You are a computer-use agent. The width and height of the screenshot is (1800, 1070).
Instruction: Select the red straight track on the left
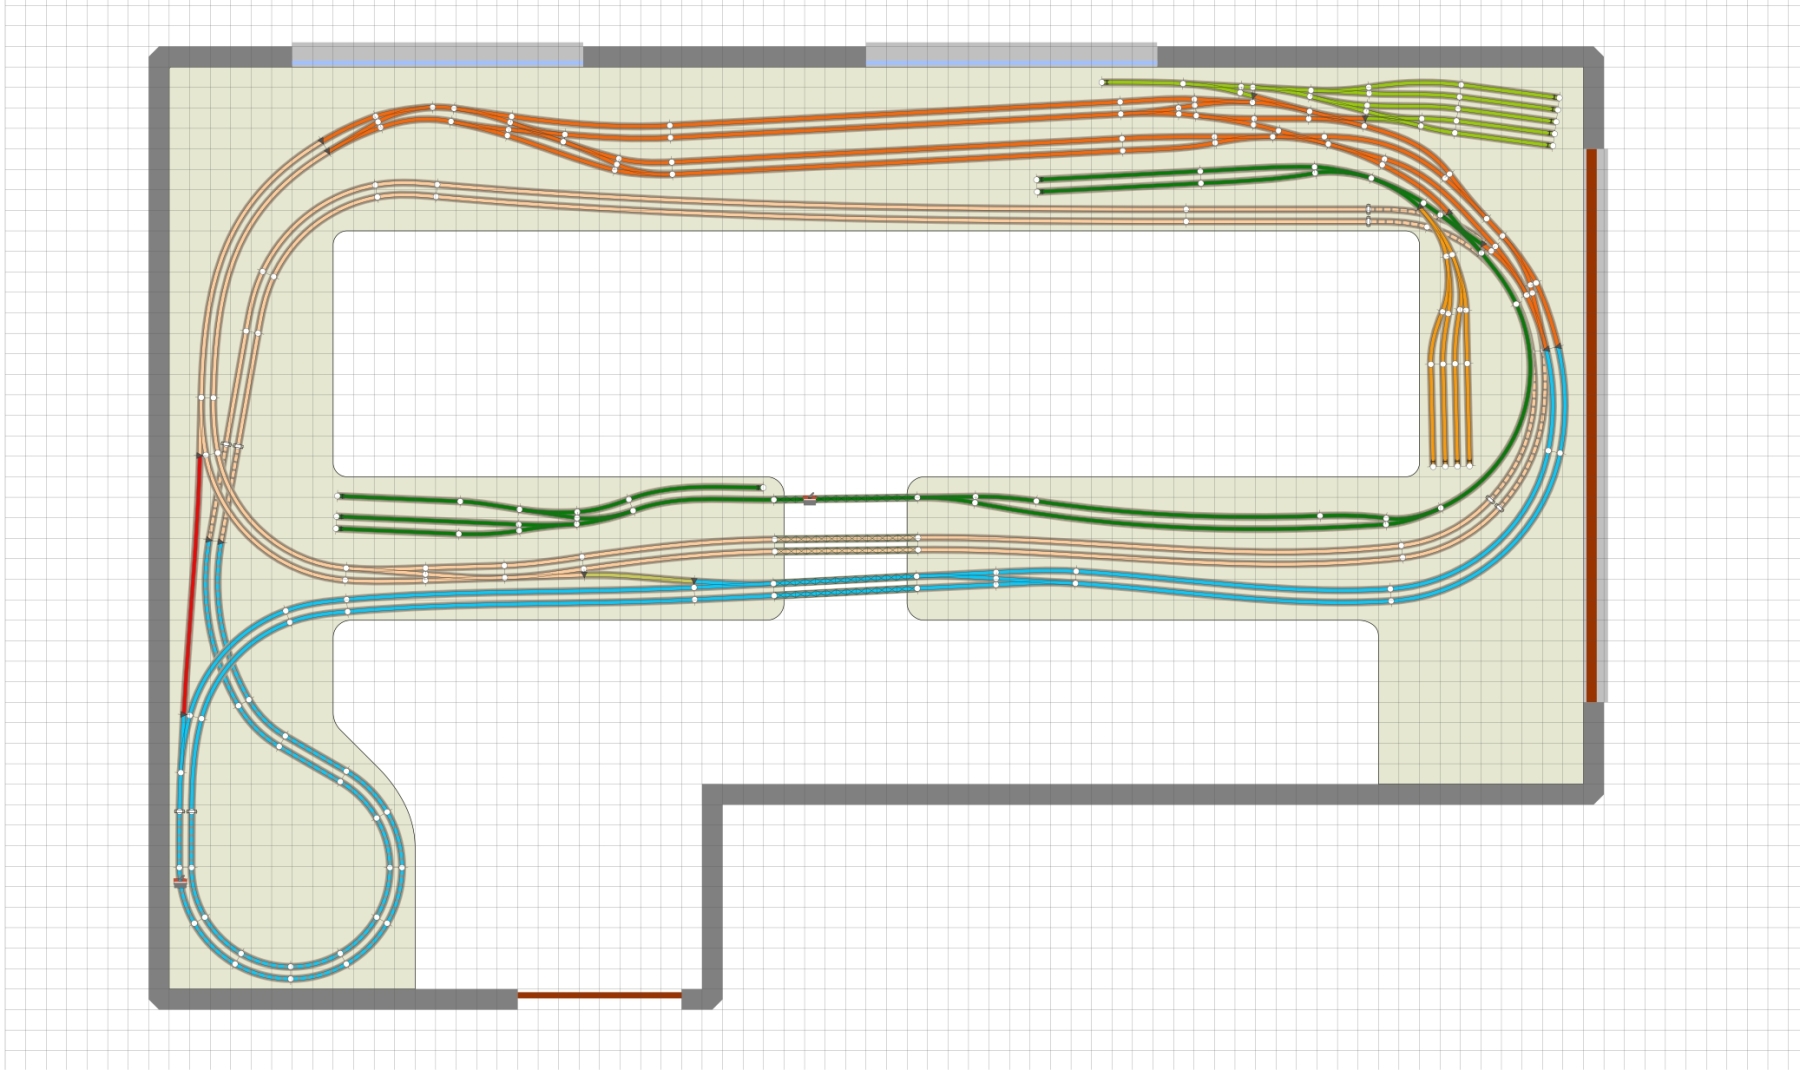(191, 586)
